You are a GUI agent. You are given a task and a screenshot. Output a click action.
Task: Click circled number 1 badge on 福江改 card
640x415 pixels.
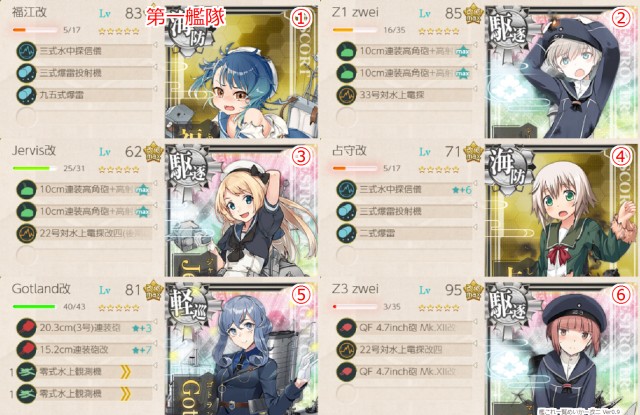(x=301, y=18)
